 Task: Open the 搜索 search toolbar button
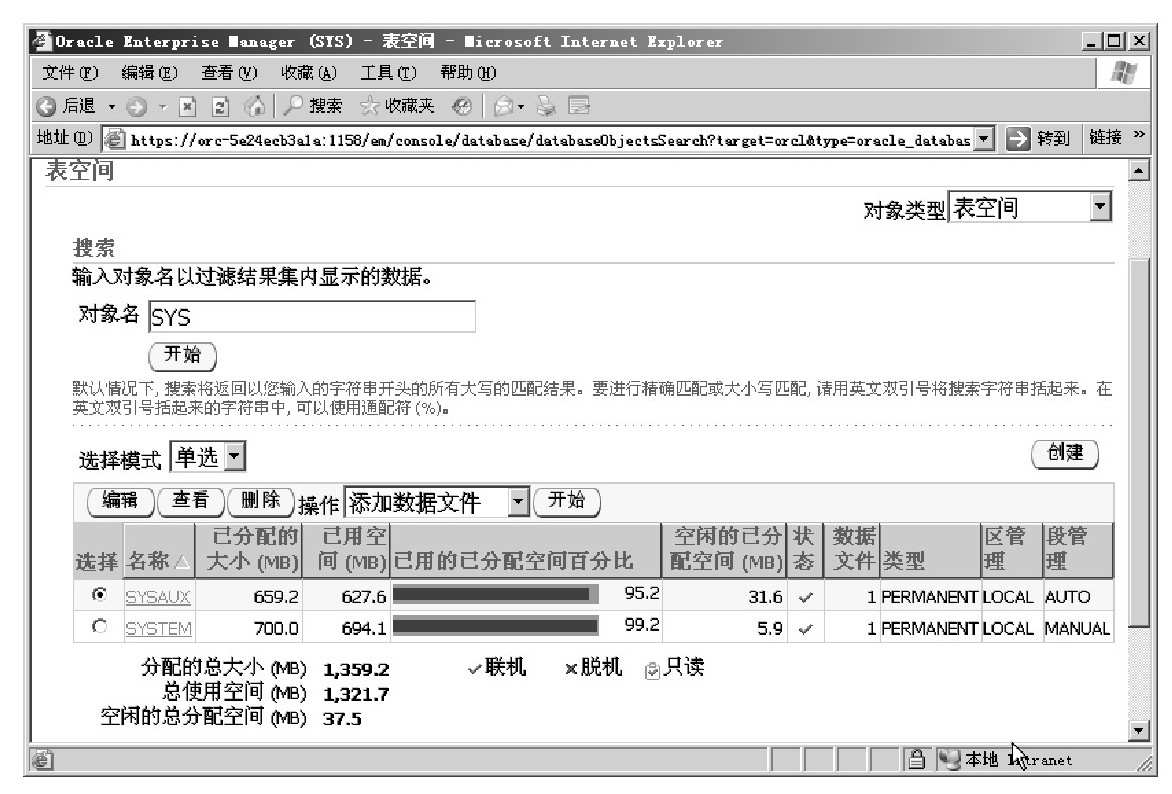pyautogui.click(x=312, y=106)
